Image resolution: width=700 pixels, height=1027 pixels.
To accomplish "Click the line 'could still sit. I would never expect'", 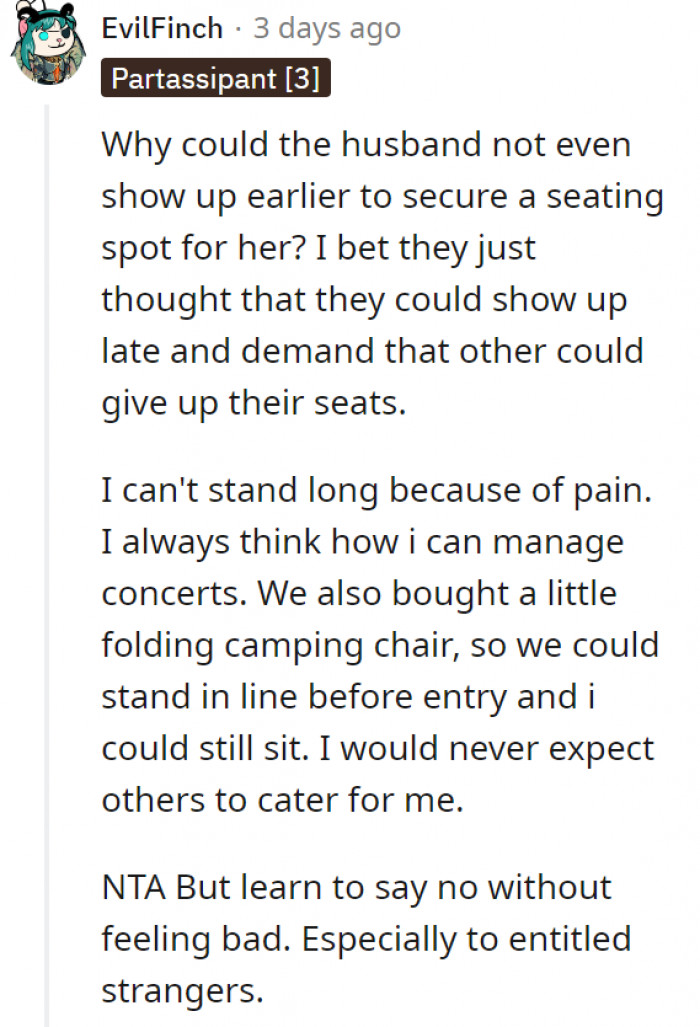I will coord(377,750).
